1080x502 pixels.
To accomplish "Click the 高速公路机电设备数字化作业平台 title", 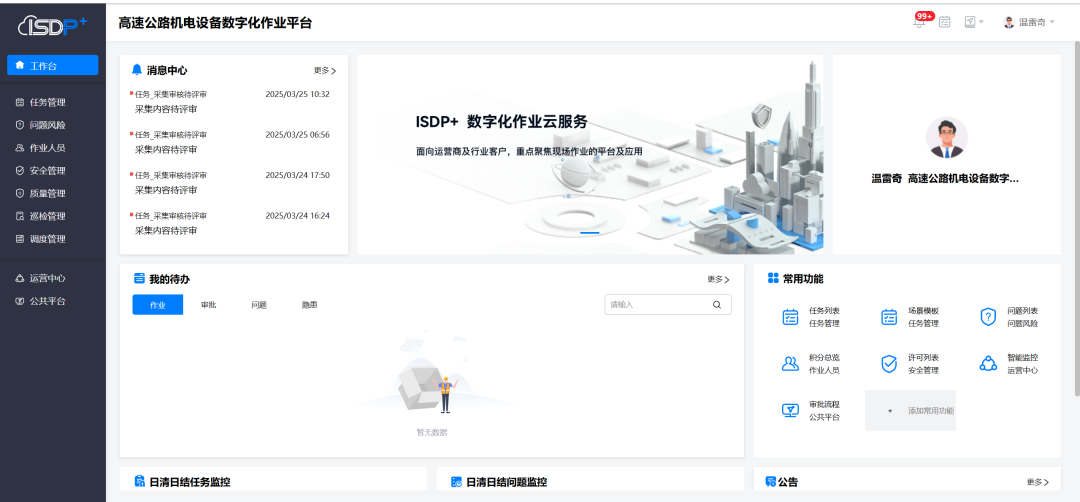I will click(x=215, y=23).
